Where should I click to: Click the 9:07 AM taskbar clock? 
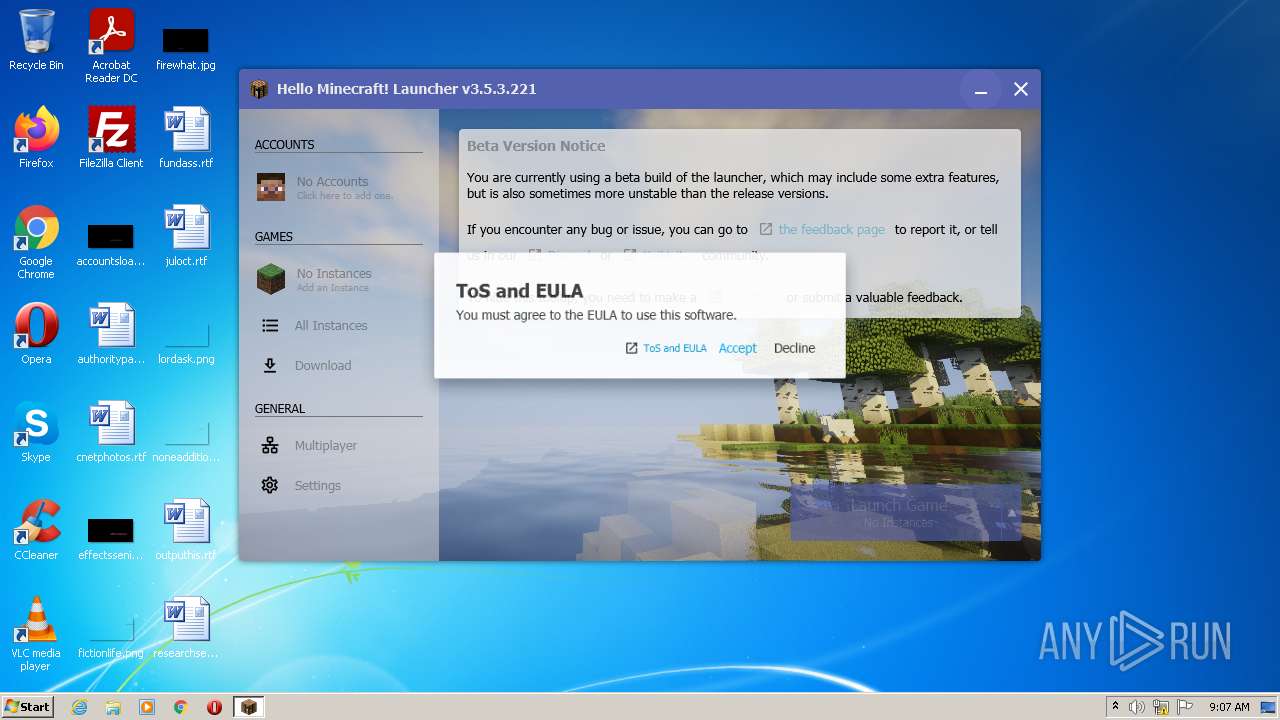pos(1229,707)
